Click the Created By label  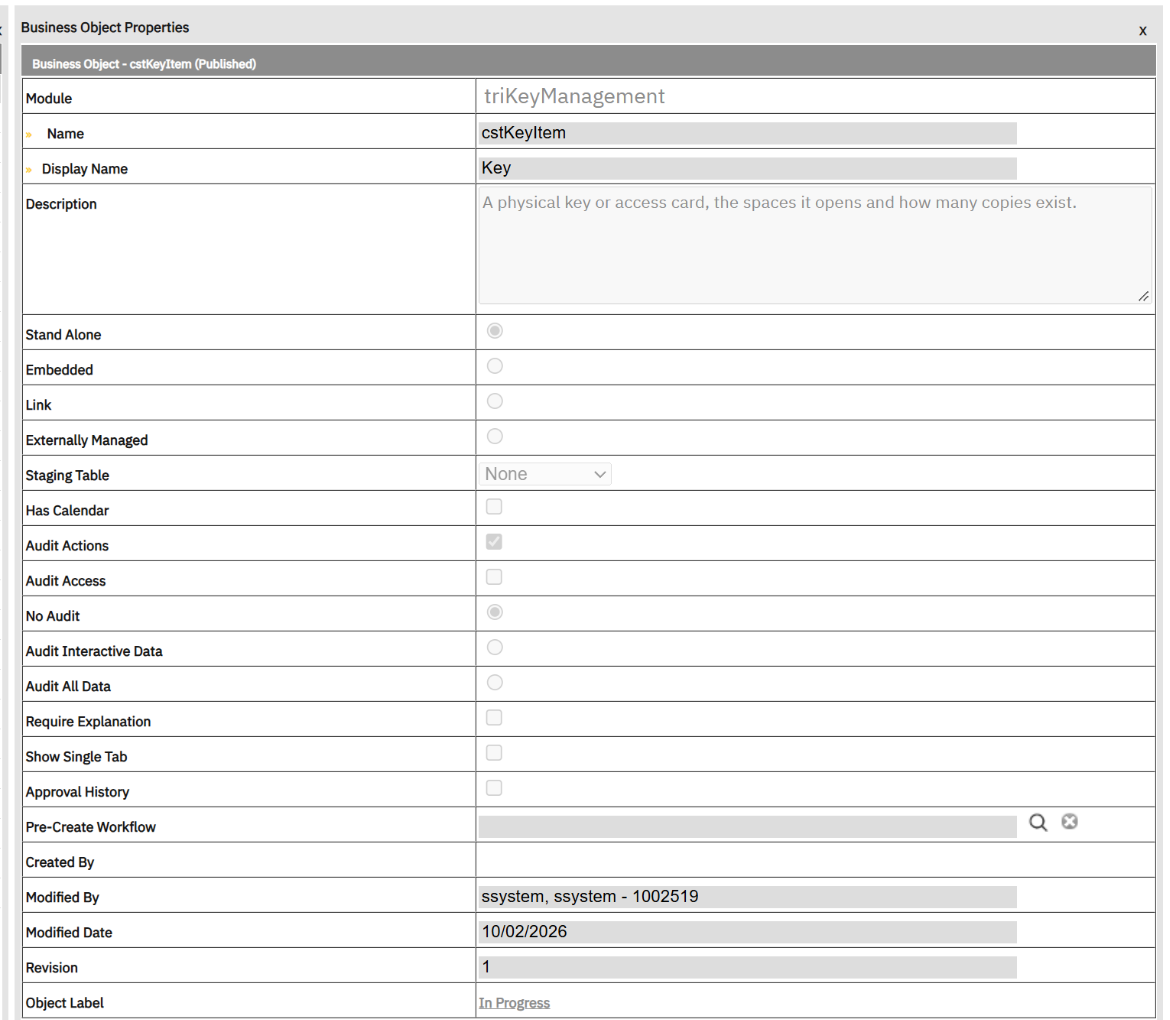[x=60, y=863]
